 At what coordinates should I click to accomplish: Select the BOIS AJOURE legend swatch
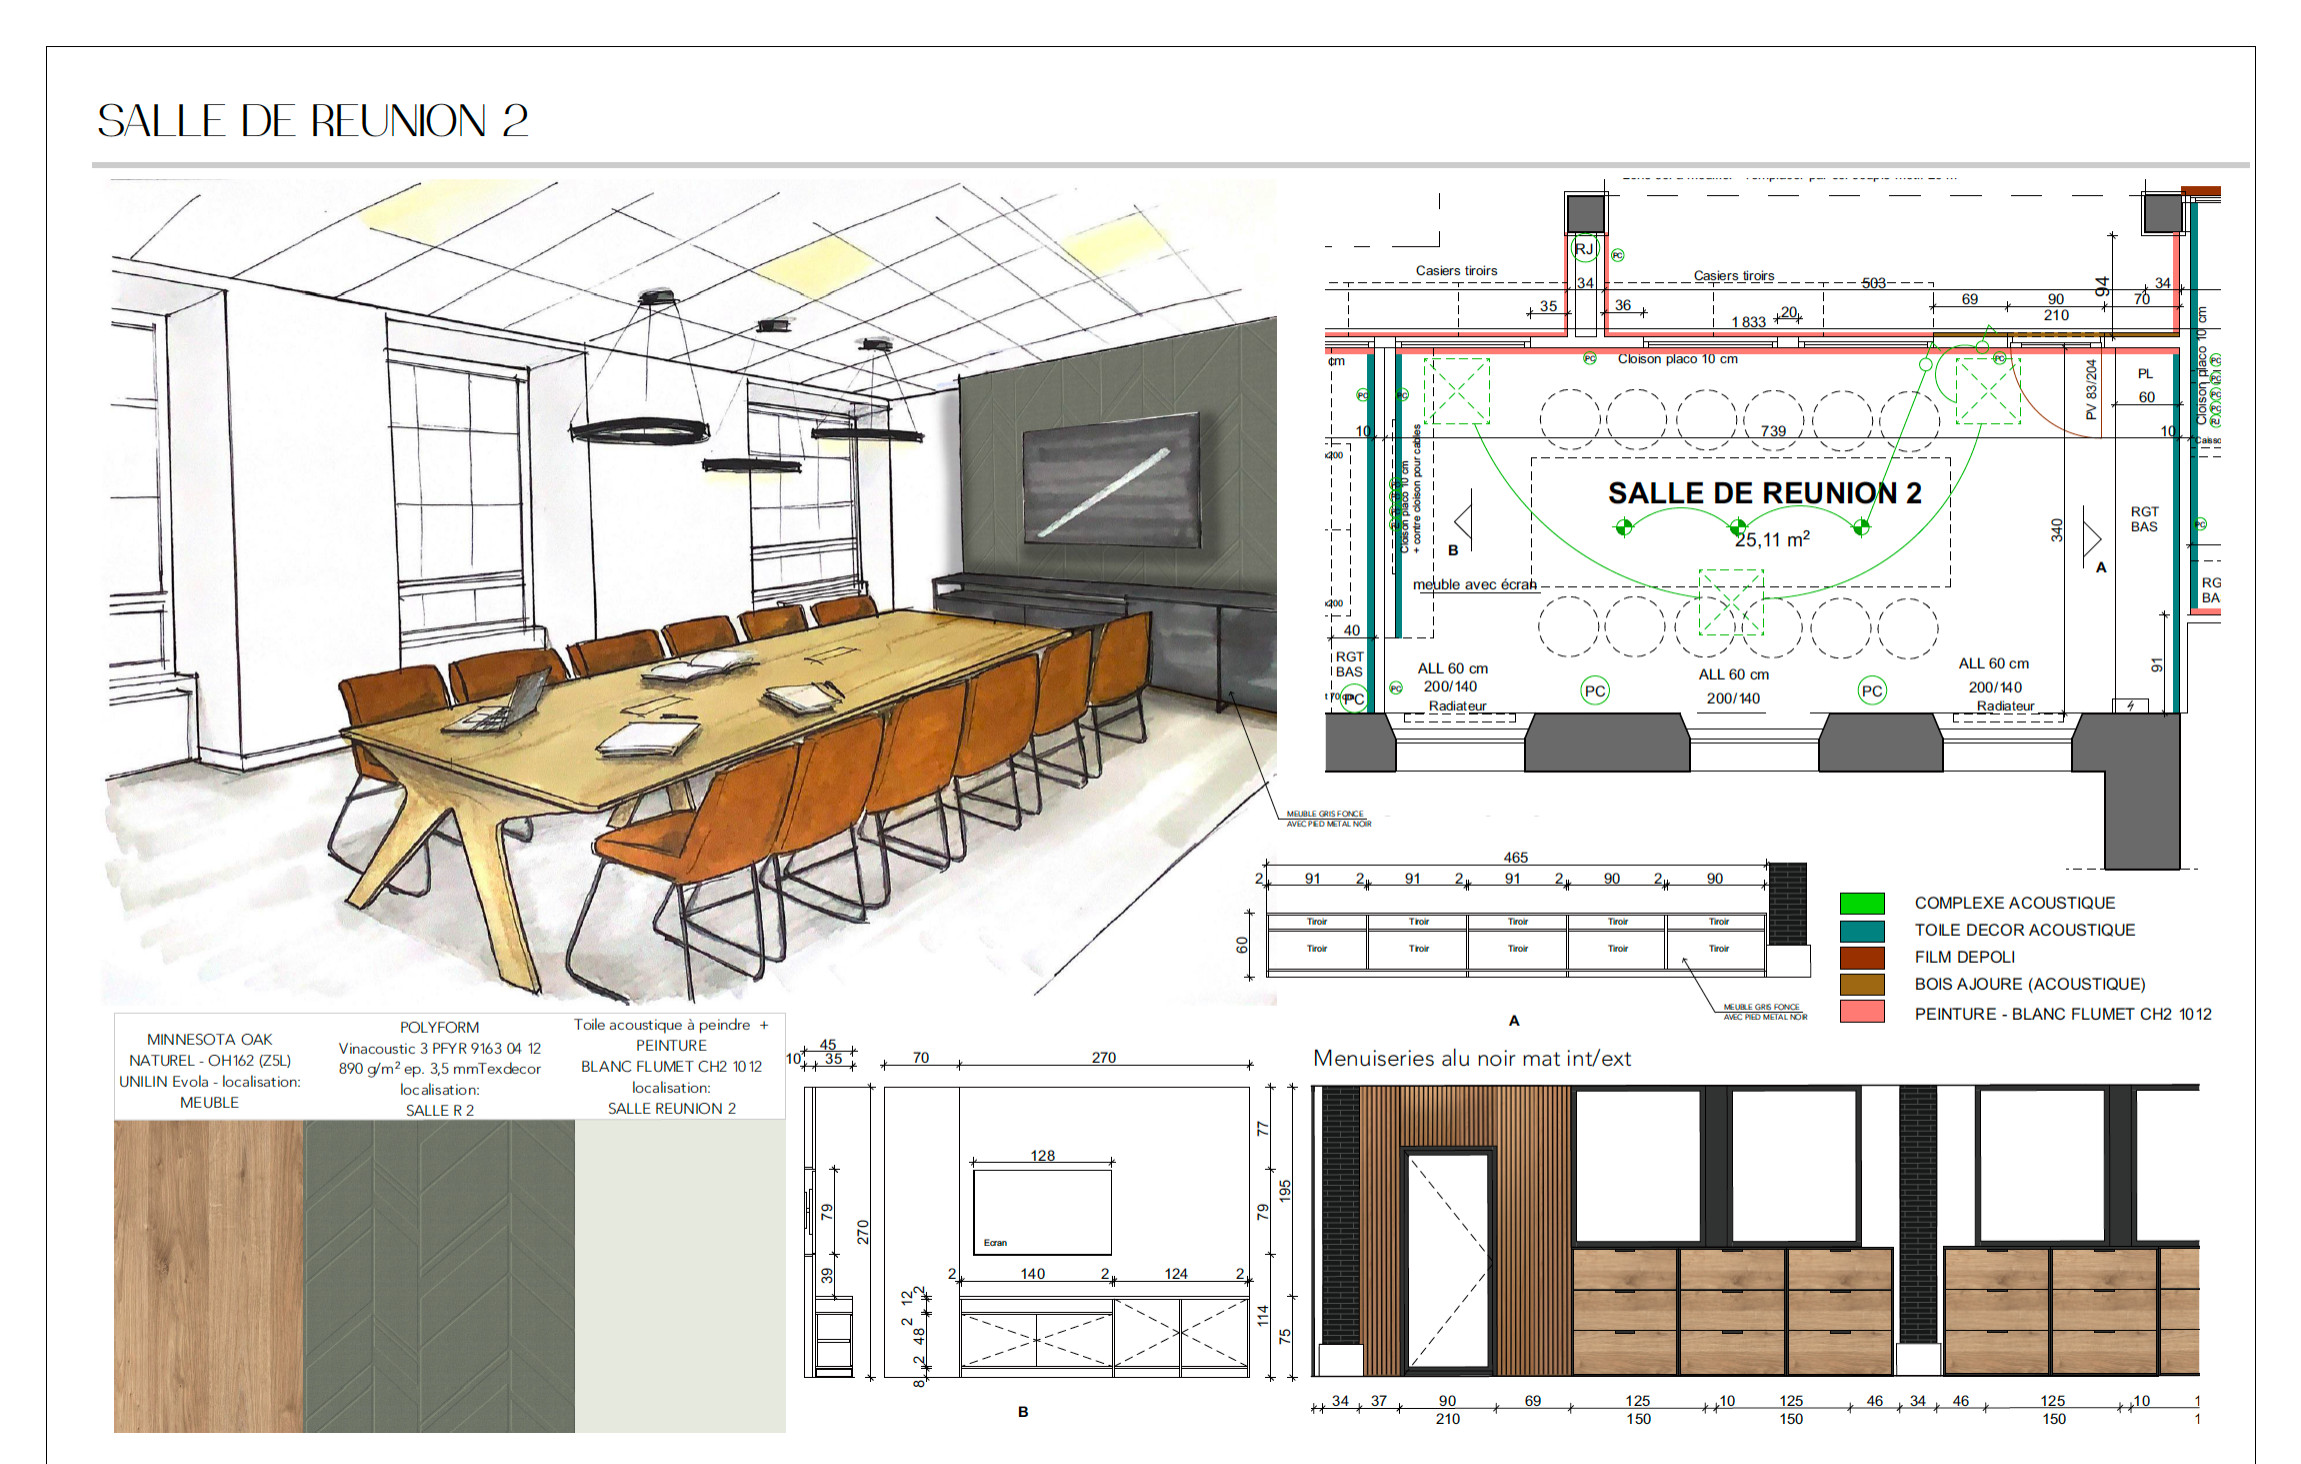click(x=1862, y=984)
